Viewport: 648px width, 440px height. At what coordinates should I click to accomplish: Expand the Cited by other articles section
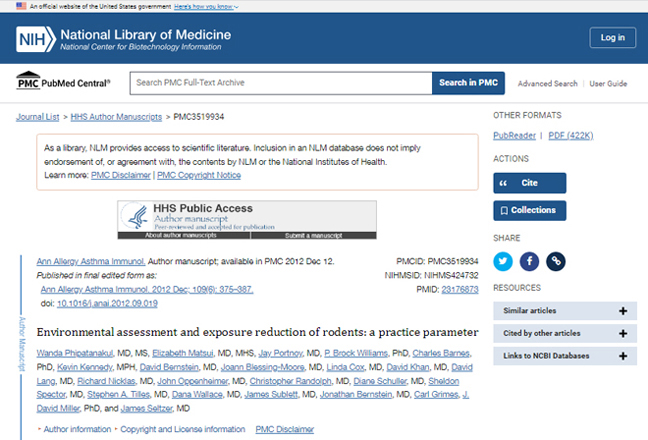point(565,333)
